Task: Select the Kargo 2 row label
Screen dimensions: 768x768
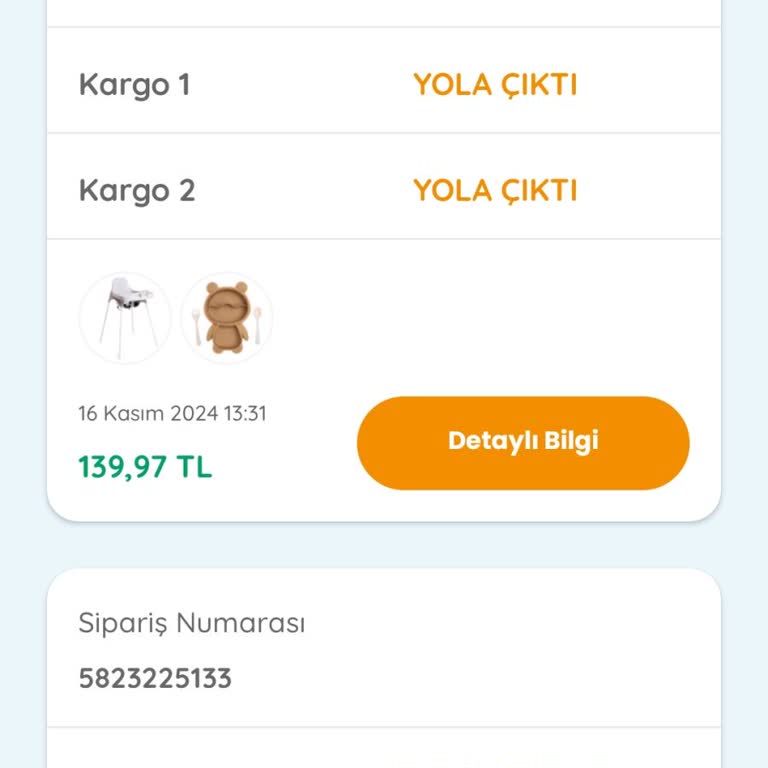Action: (x=137, y=191)
